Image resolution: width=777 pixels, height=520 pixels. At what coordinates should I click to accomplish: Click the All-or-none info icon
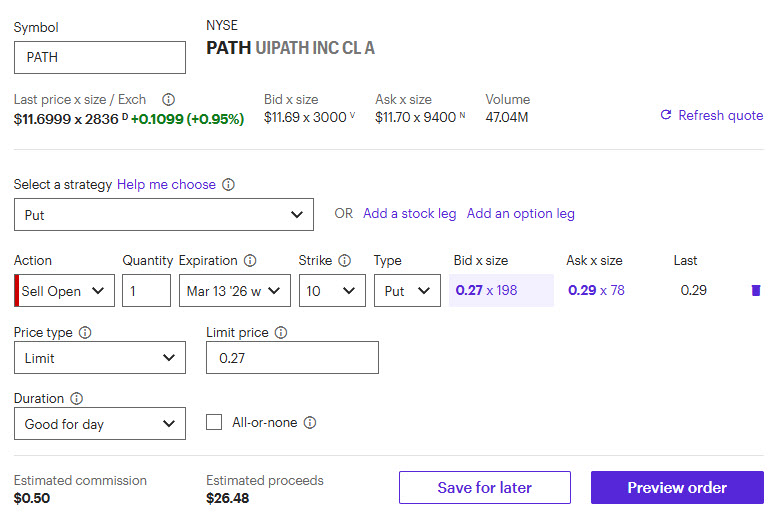tap(310, 423)
